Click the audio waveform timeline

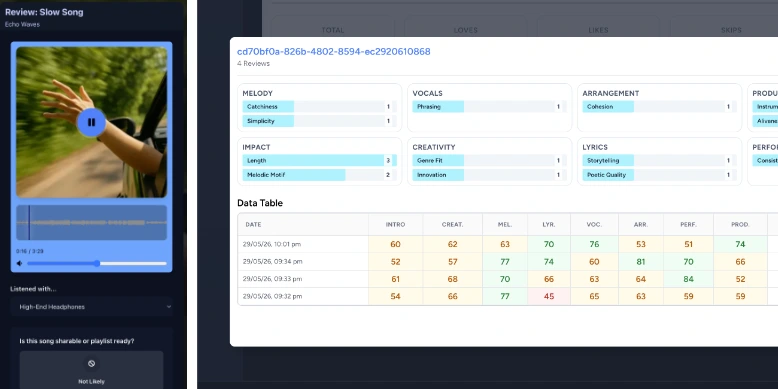[x=91, y=223]
